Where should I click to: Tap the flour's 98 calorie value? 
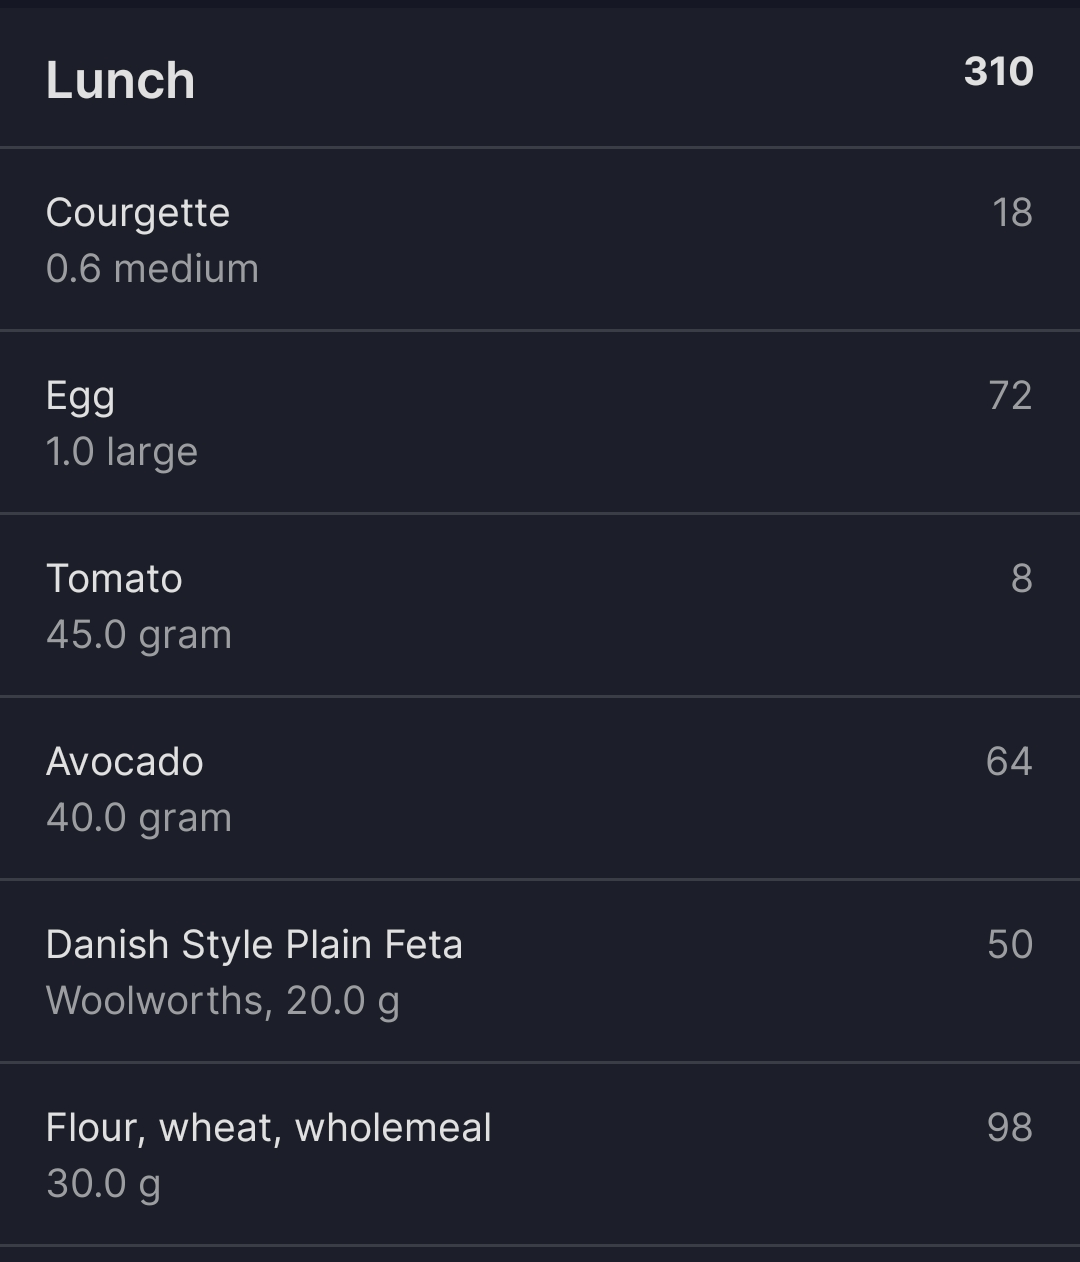click(1009, 1127)
